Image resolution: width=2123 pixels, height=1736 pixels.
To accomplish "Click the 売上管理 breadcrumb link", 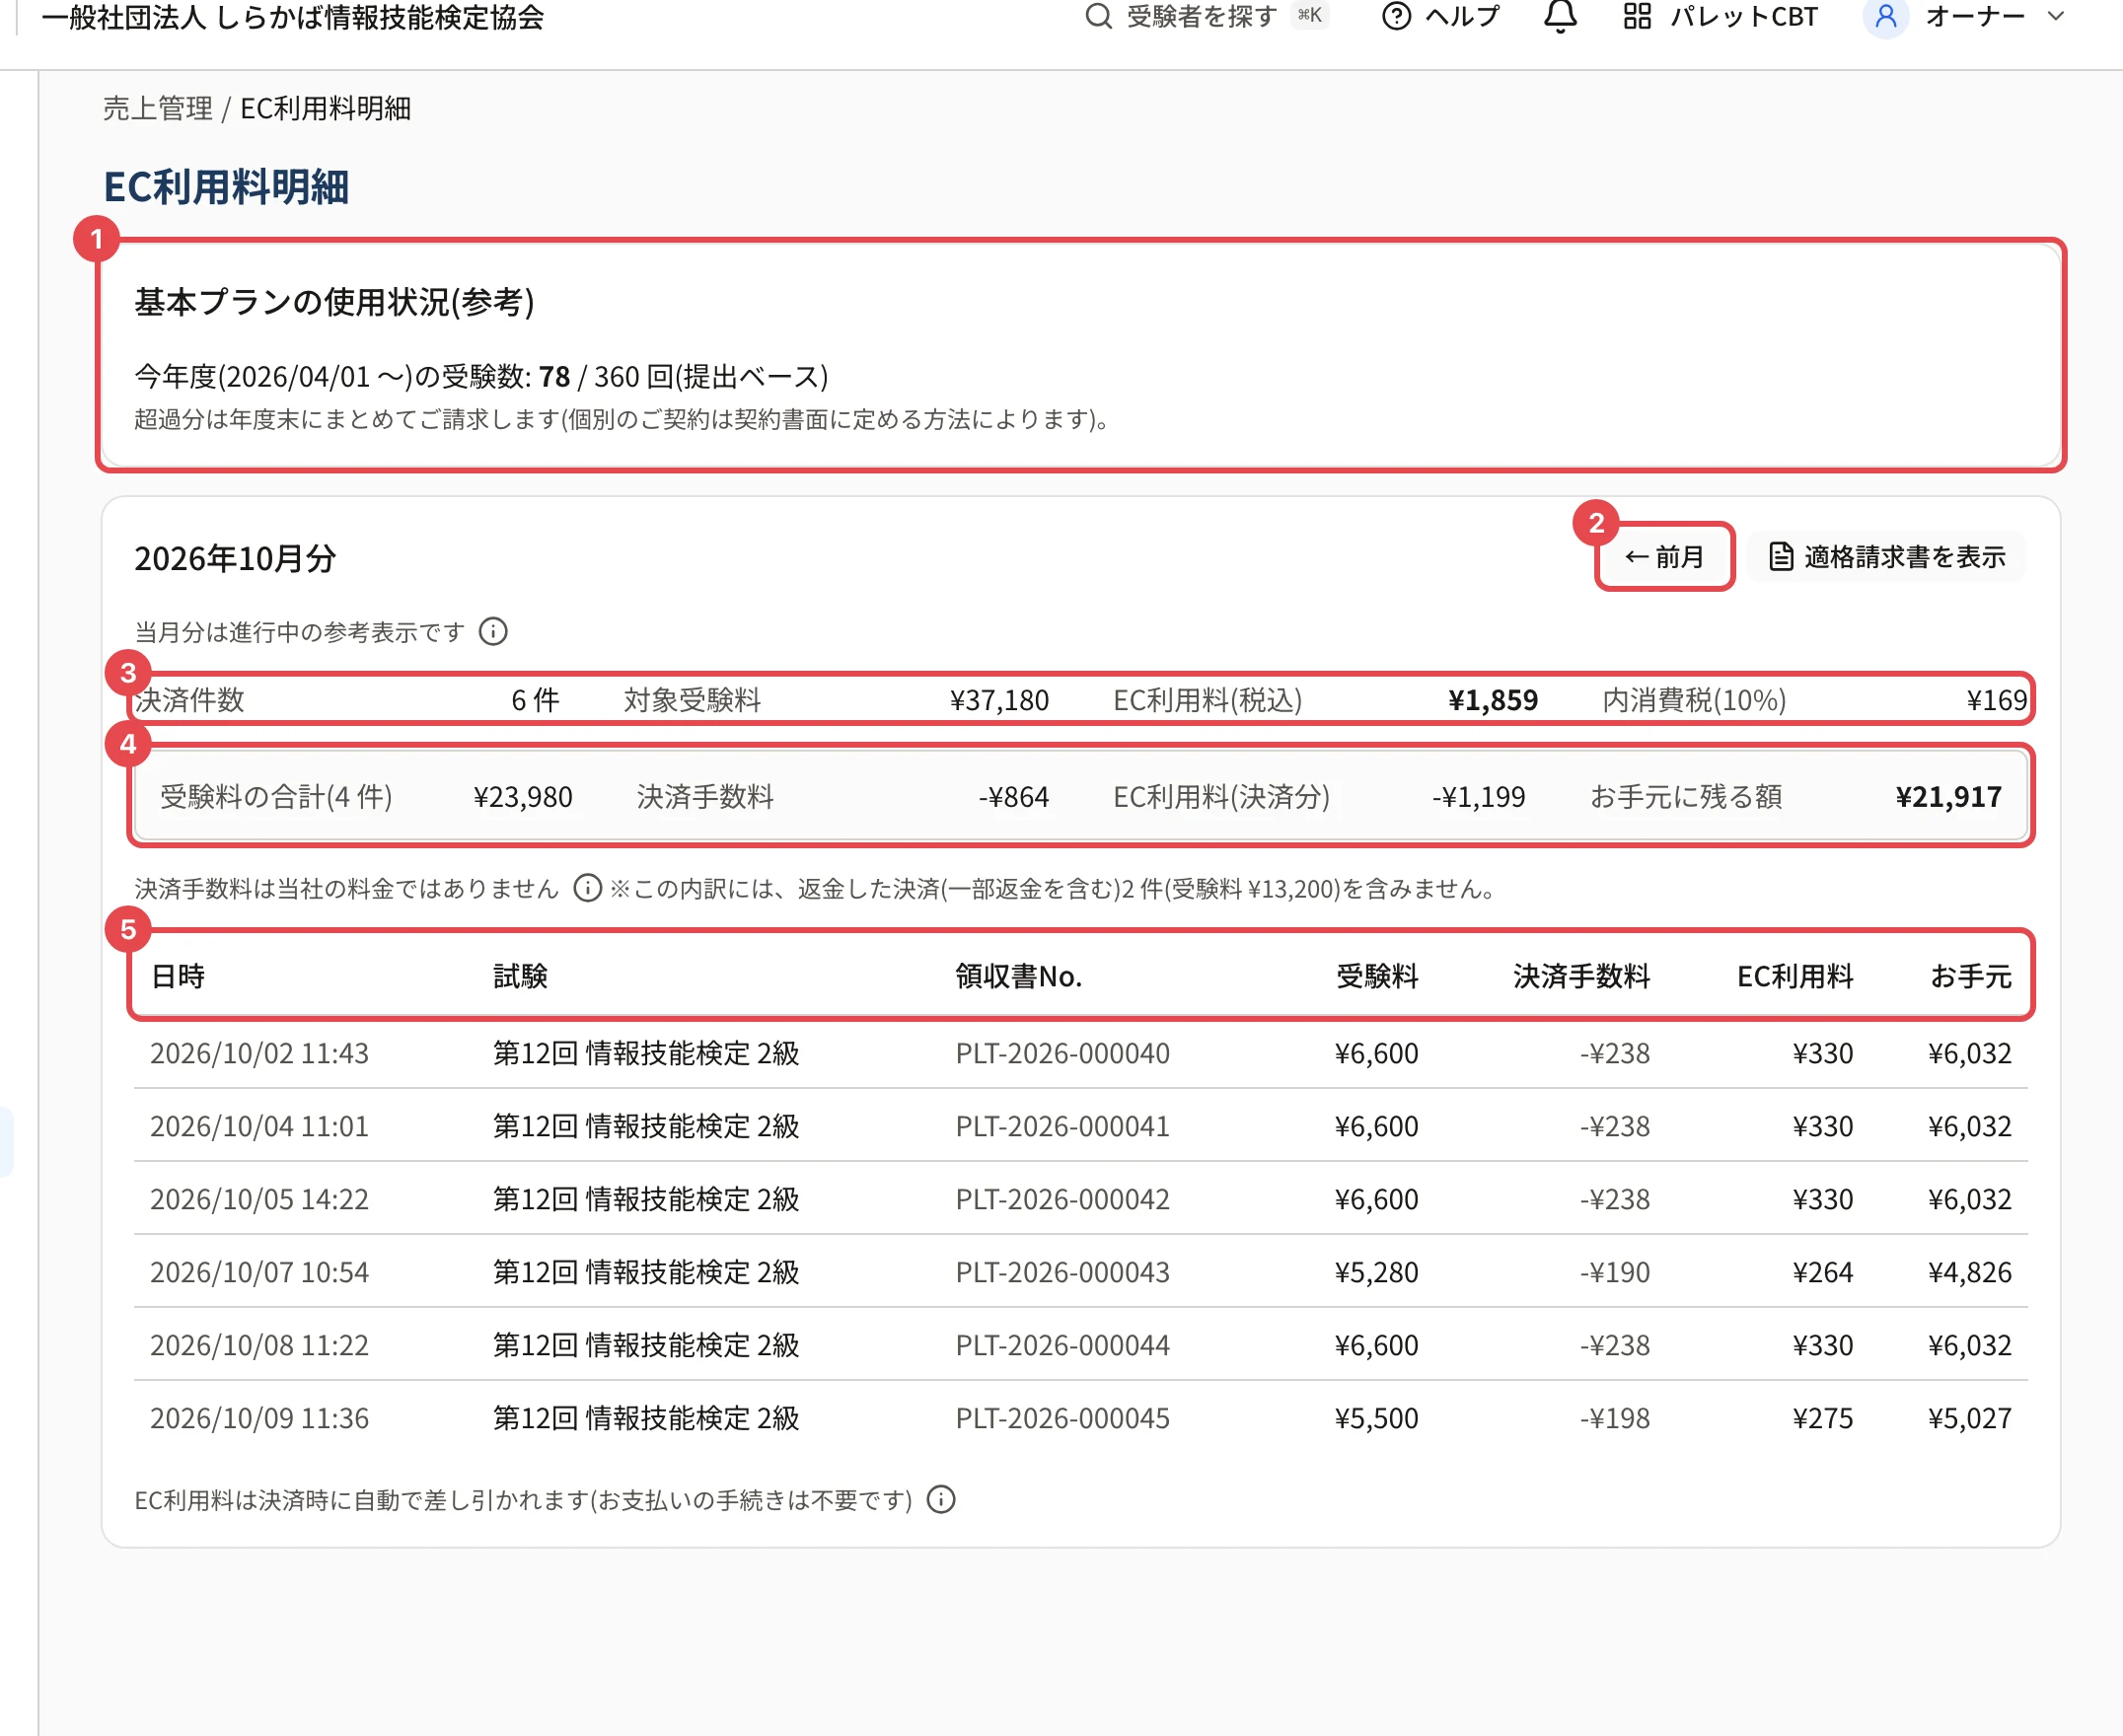I will pos(158,108).
